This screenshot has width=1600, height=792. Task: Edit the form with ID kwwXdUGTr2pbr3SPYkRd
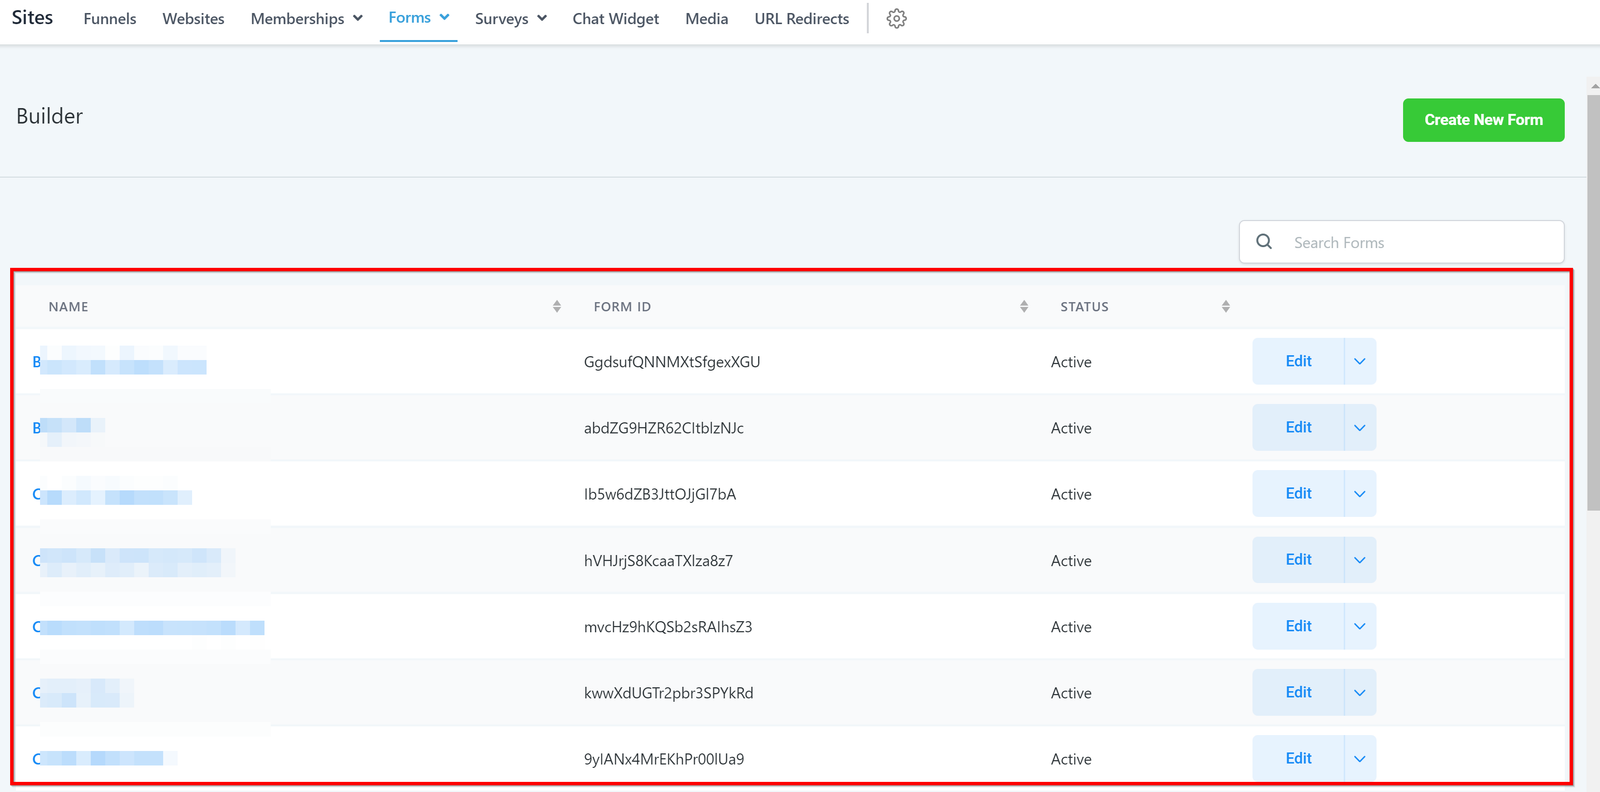point(1298,693)
